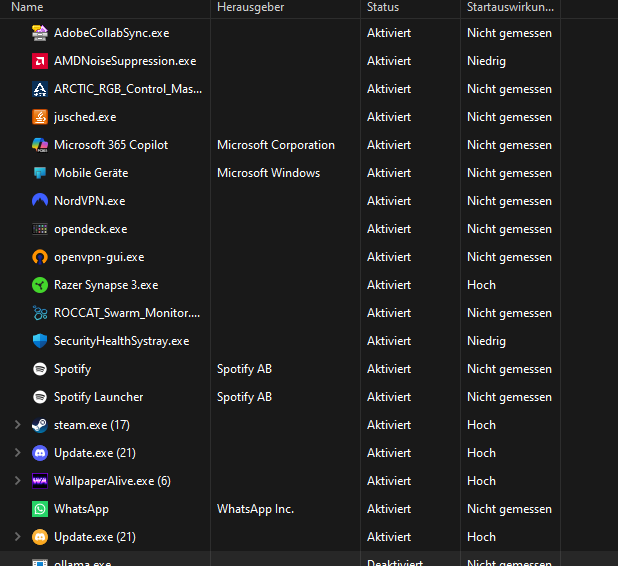The image size is (618, 566).
Task: Select the Mobile Geräte entry name
Action: pyautogui.click(x=91, y=173)
